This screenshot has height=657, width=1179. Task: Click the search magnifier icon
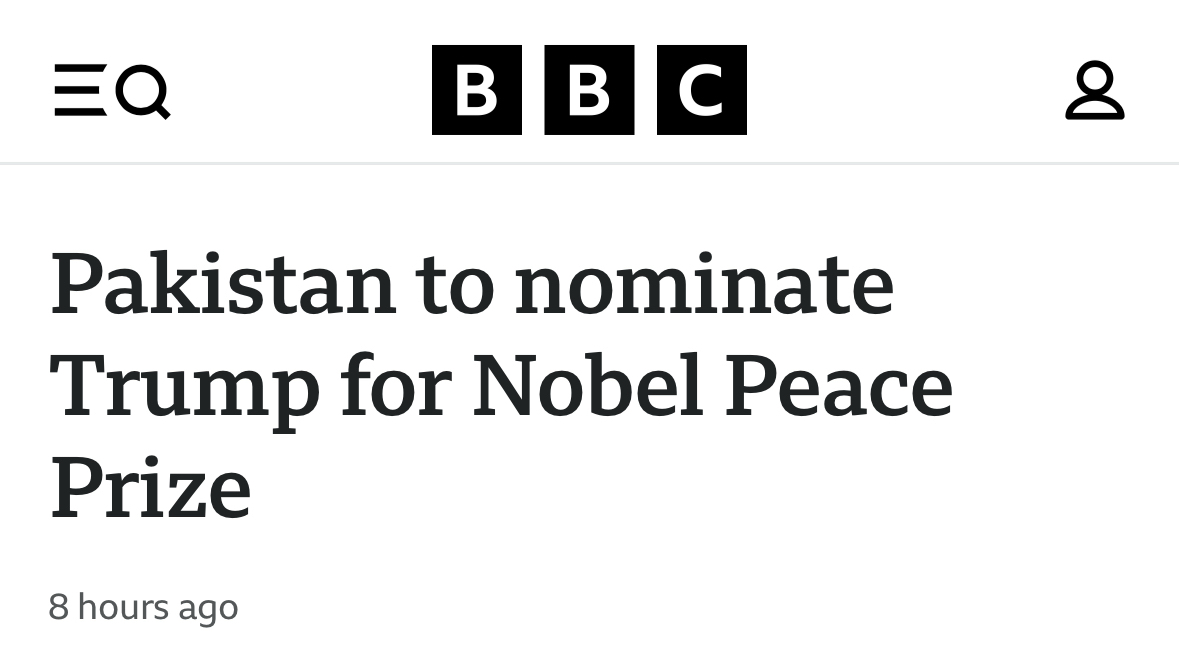click(144, 92)
